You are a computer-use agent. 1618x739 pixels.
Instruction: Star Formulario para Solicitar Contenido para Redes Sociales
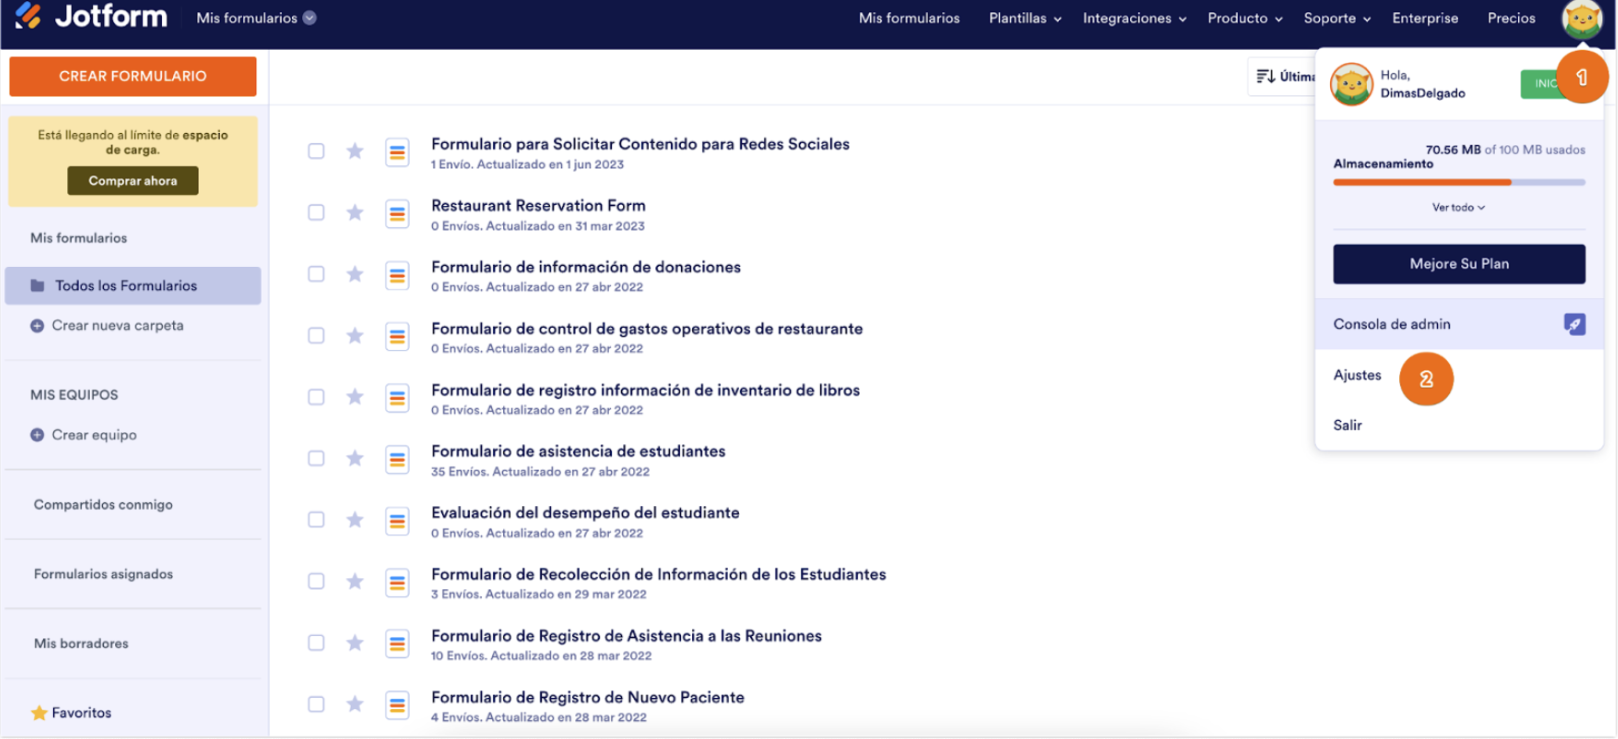355,151
